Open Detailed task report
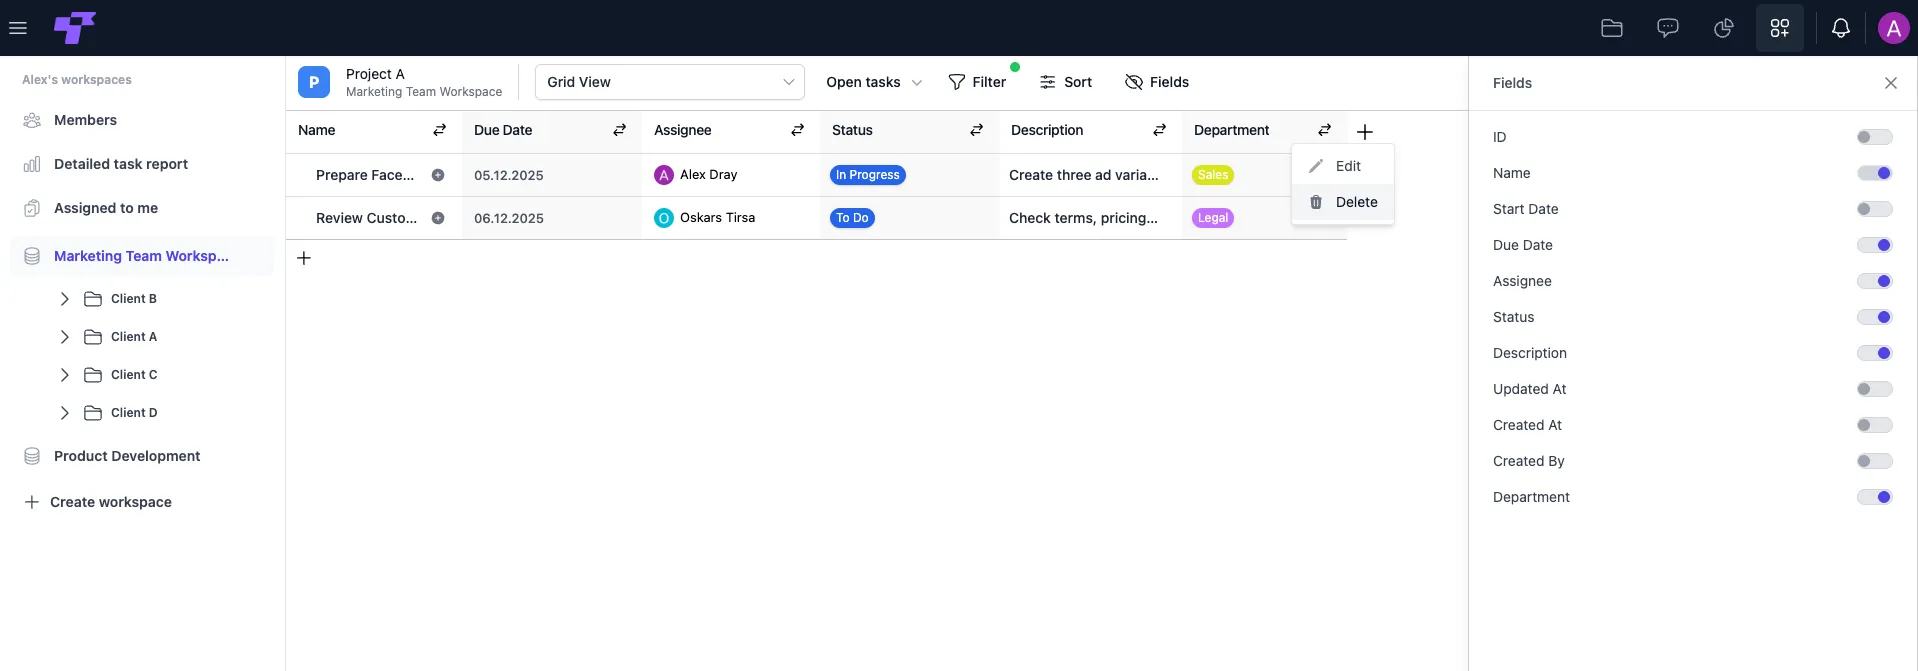The width and height of the screenshot is (1918, 671). (120, 164)
